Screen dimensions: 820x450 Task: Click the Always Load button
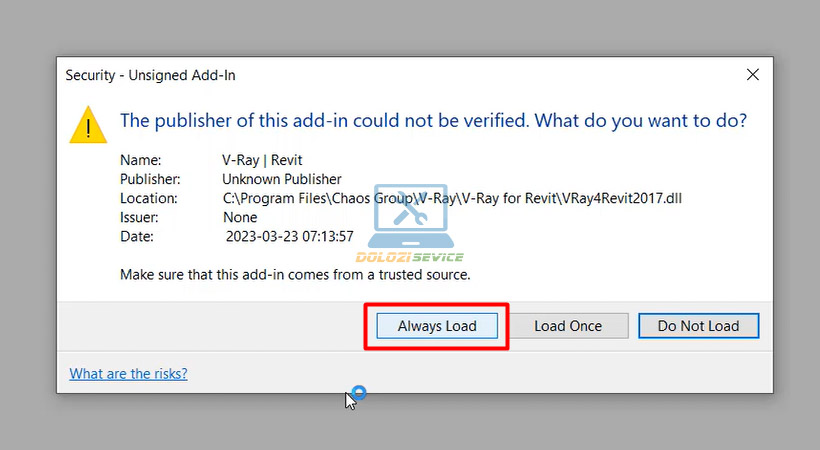436,326
